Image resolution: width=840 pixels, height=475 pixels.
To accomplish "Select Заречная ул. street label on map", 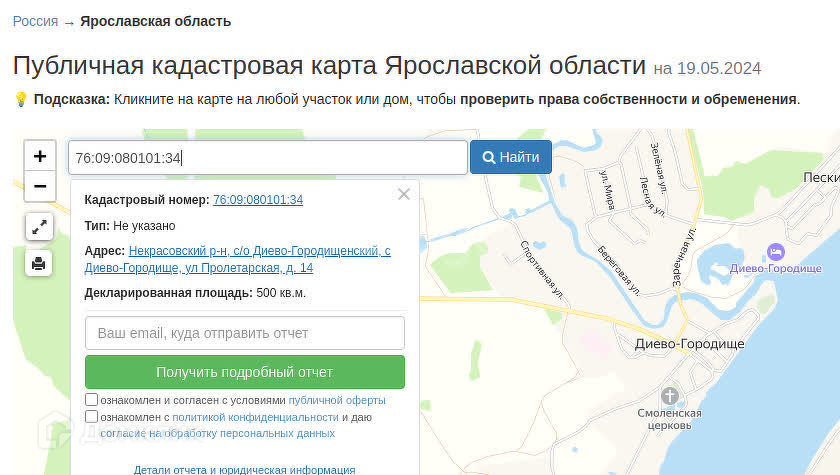I will [684, 257].
